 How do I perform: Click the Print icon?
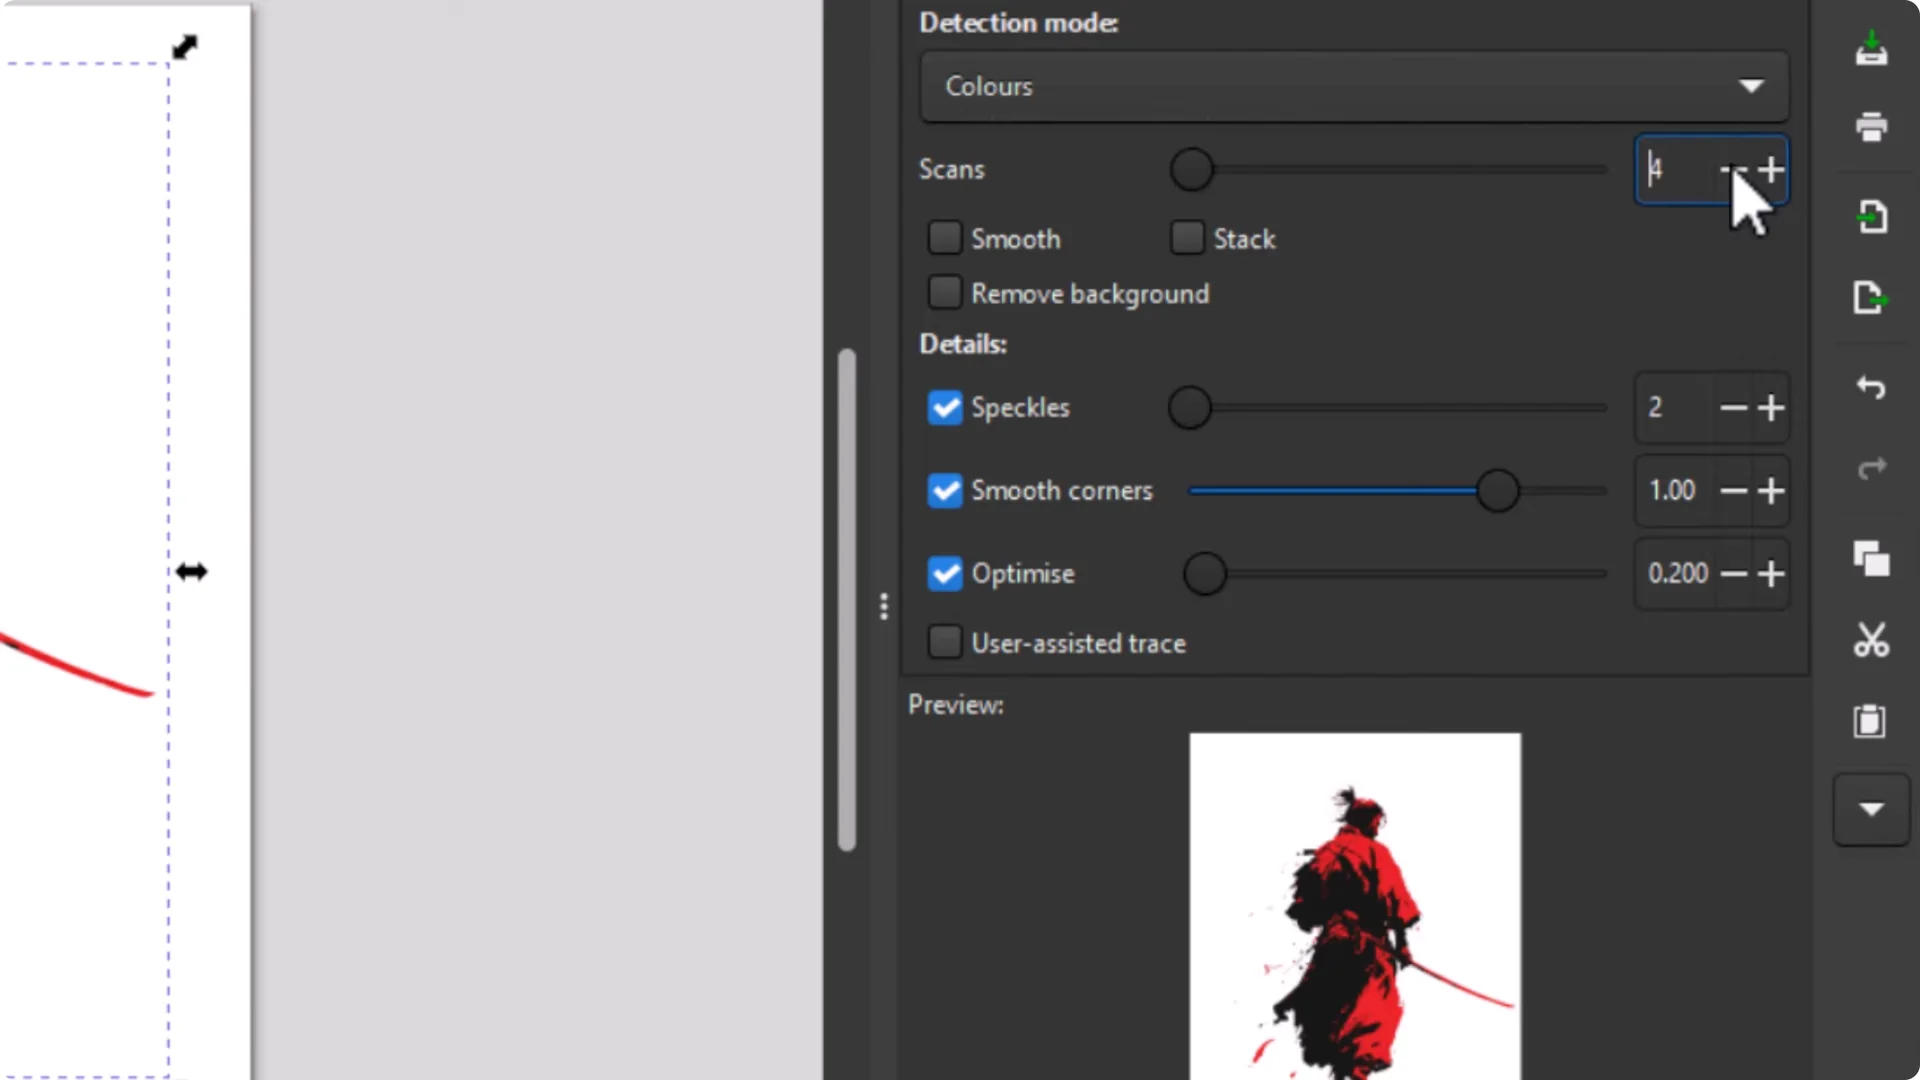[1871, 128]
